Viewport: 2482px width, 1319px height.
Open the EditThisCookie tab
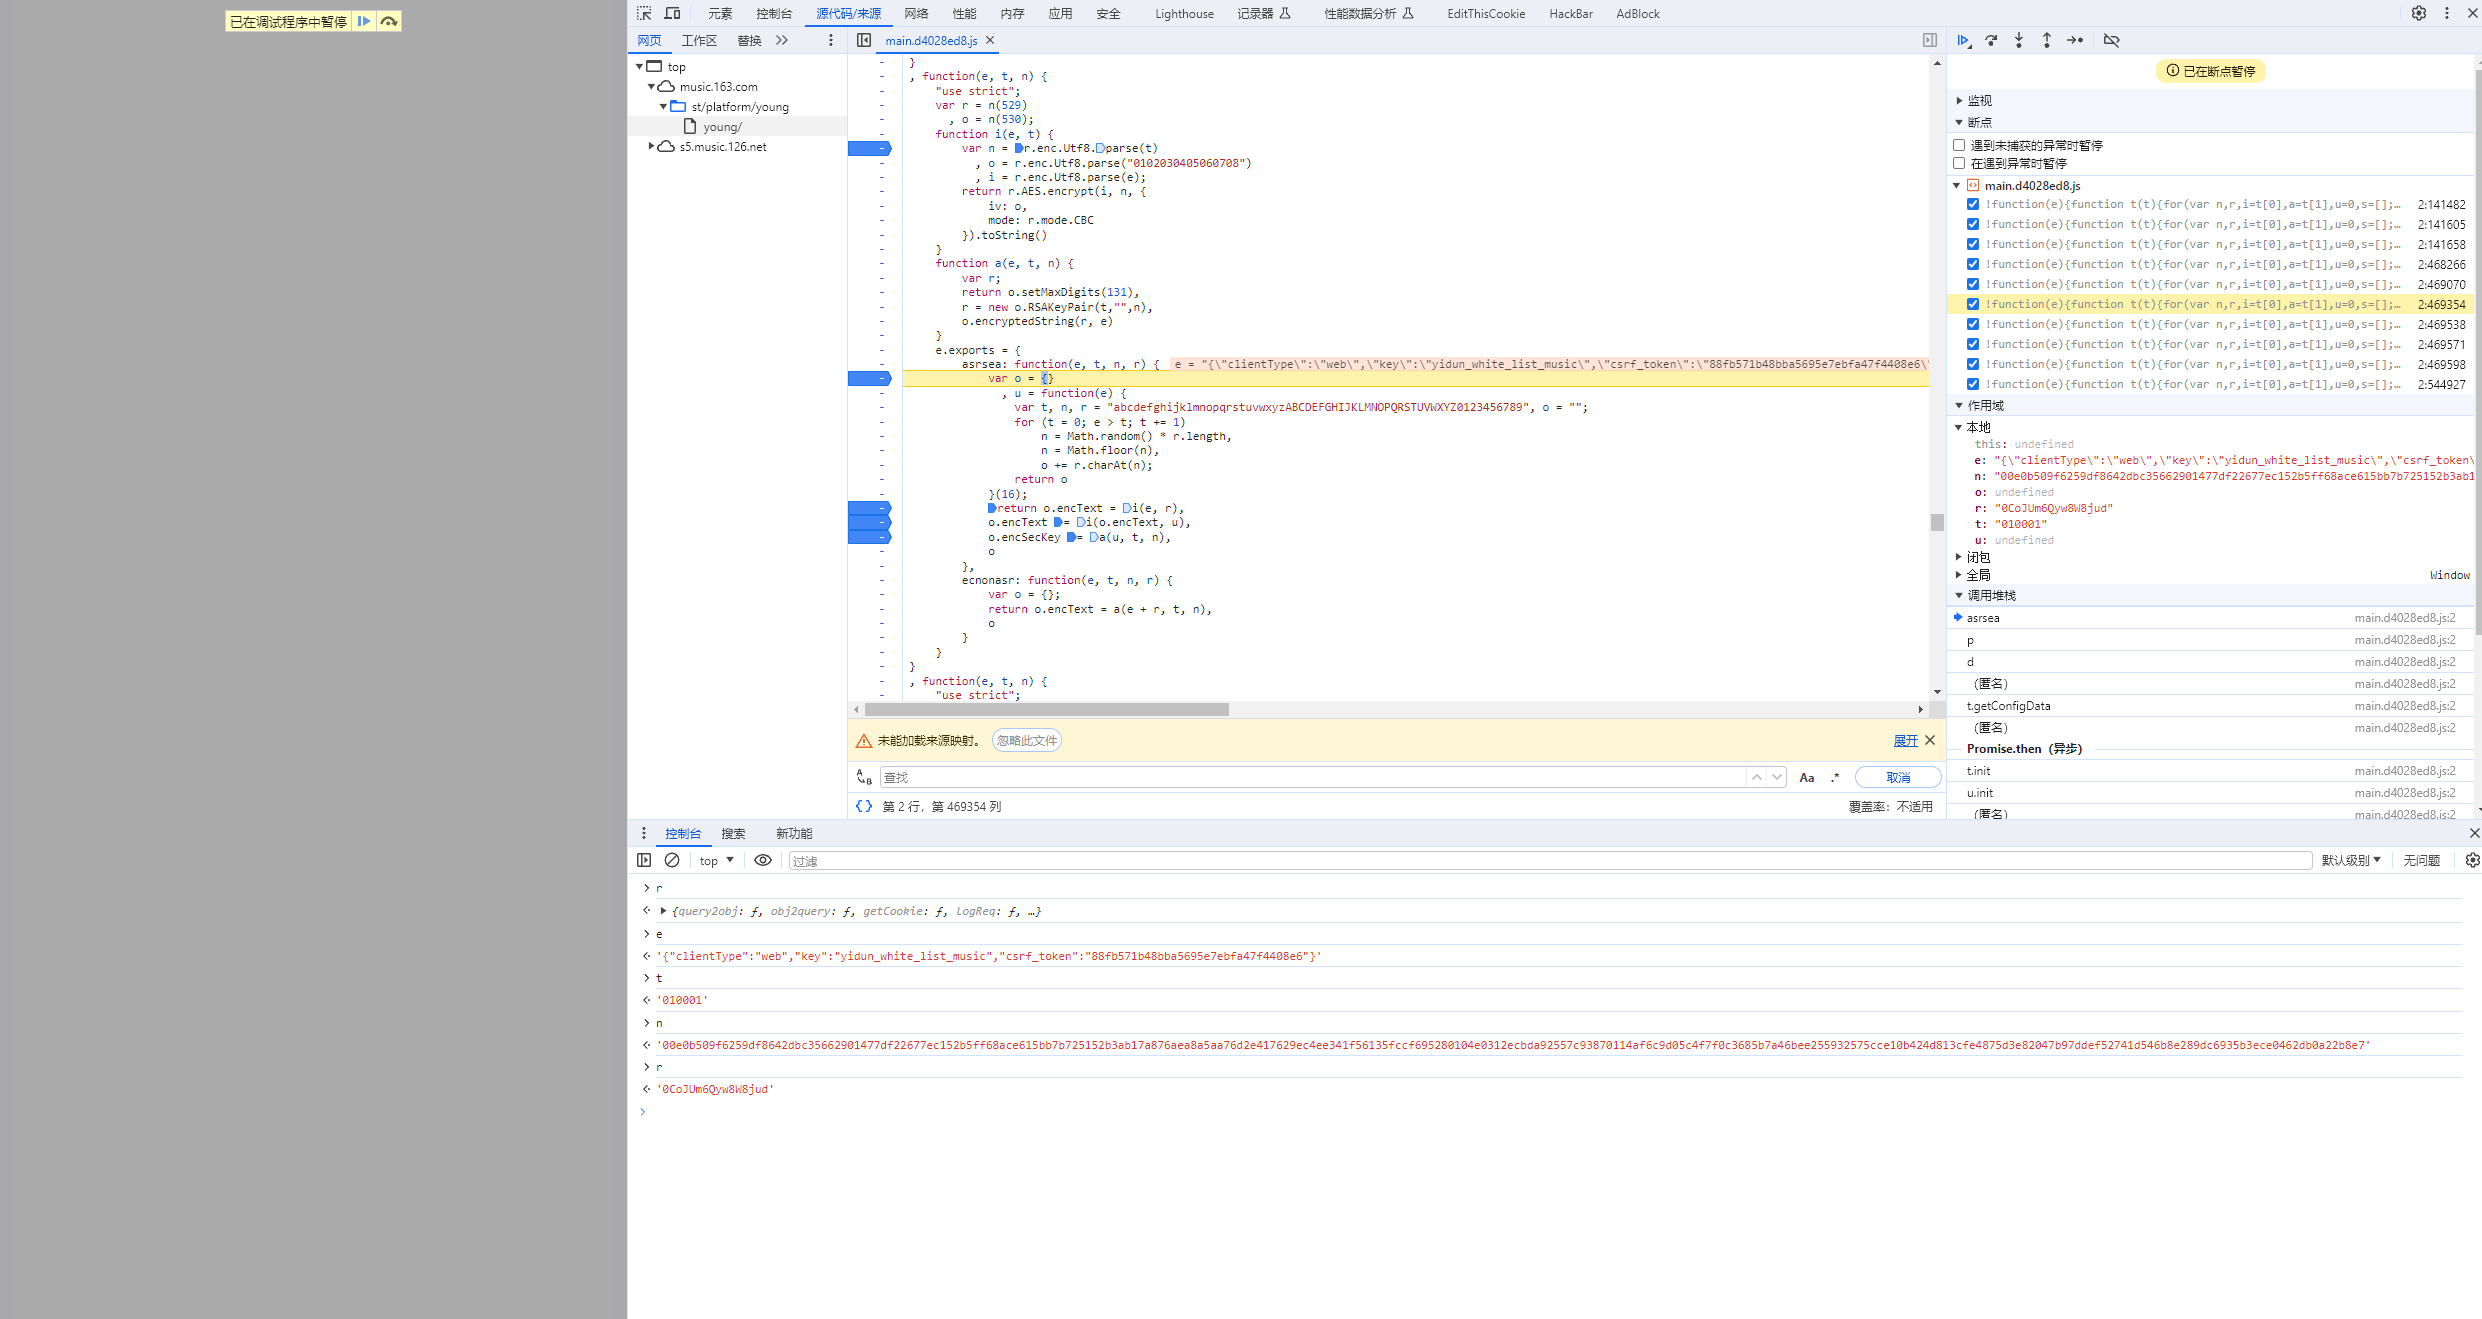click(x=1486, y=13)
